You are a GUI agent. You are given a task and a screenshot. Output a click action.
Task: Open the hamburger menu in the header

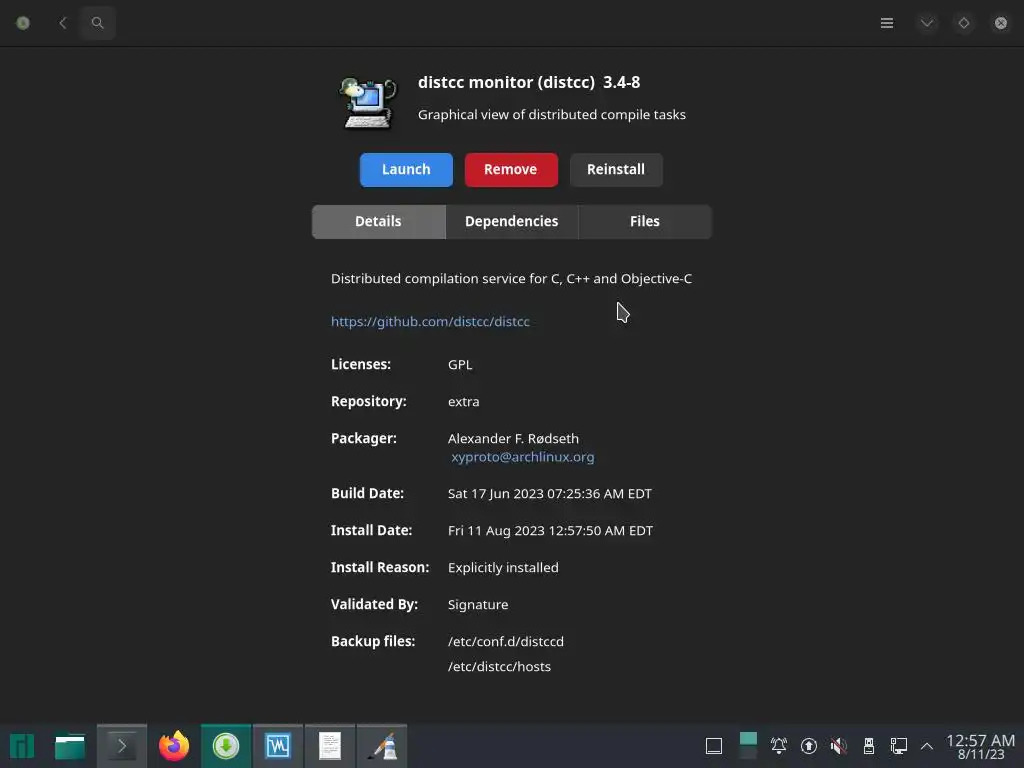click(886, 23)
